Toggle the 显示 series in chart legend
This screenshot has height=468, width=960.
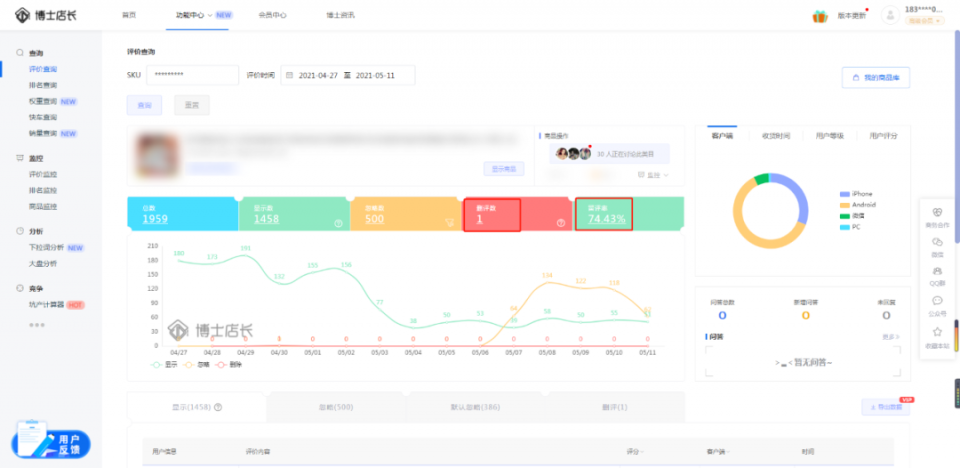click(x=164, y=364)
